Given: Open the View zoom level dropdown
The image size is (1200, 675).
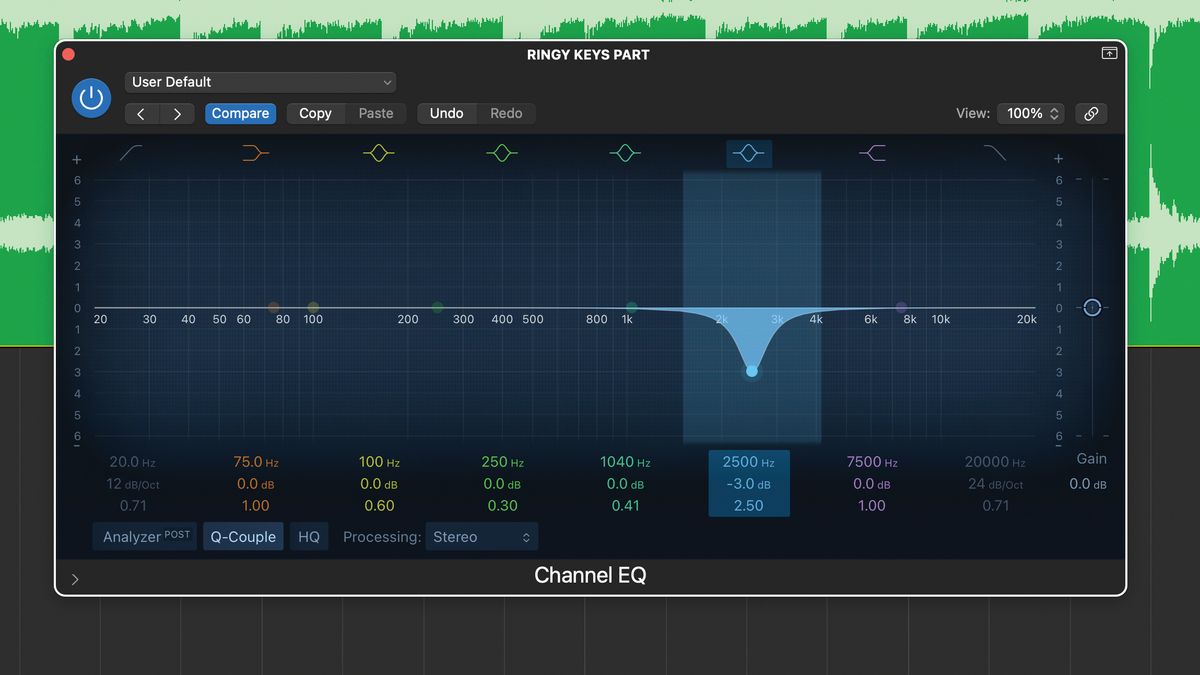Looking at the screenshot, I should coord(1030,113).
